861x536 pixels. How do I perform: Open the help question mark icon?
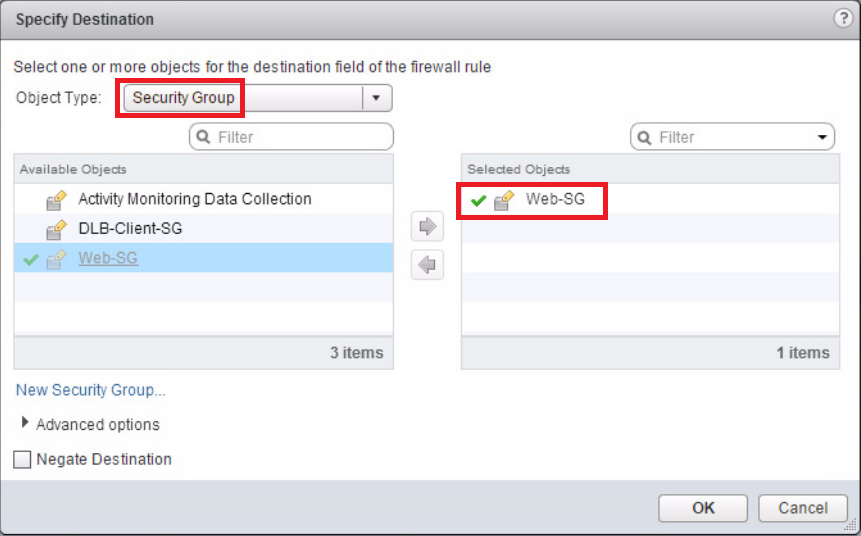(843, 18)
